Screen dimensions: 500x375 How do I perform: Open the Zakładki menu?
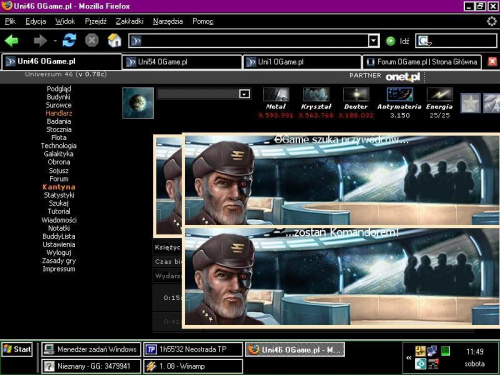click(129, 21)
